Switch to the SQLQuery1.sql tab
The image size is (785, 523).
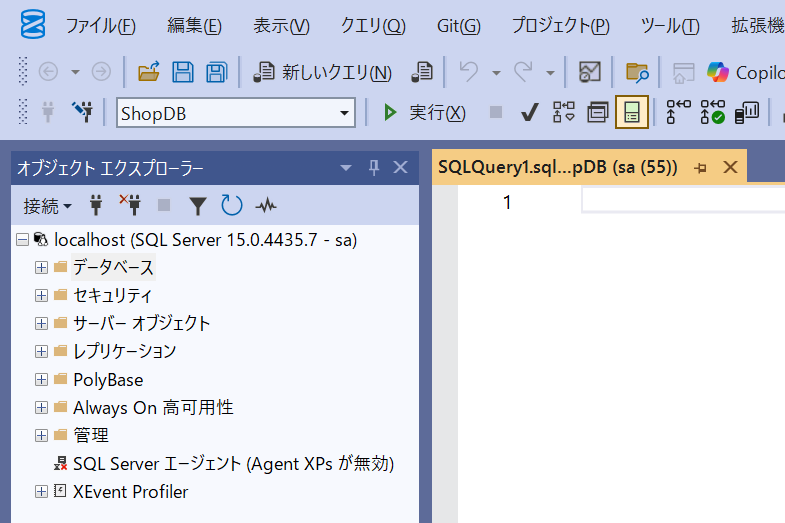(x=558, y=167)
